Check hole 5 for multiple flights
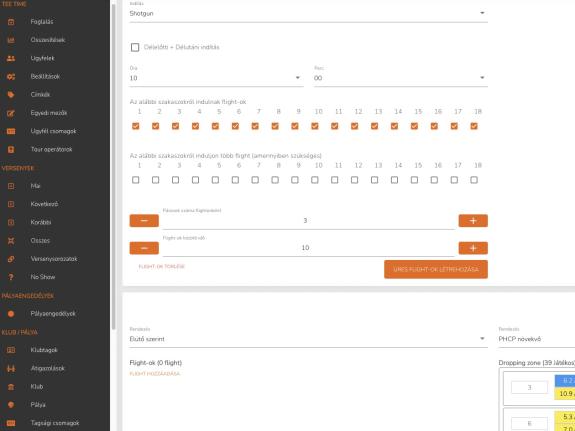Viewport: 575px width, 431px height. click(x=215, y=180)
